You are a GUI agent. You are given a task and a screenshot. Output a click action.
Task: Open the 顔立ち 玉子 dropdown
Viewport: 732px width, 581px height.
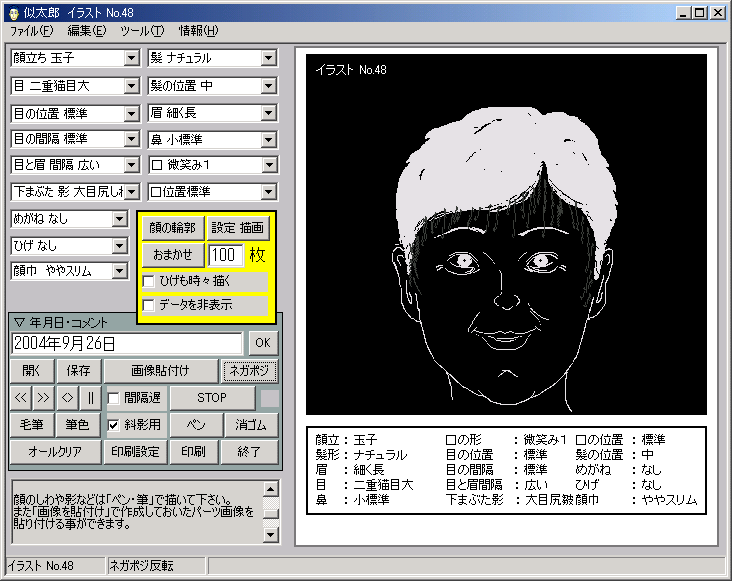point(132,58)
